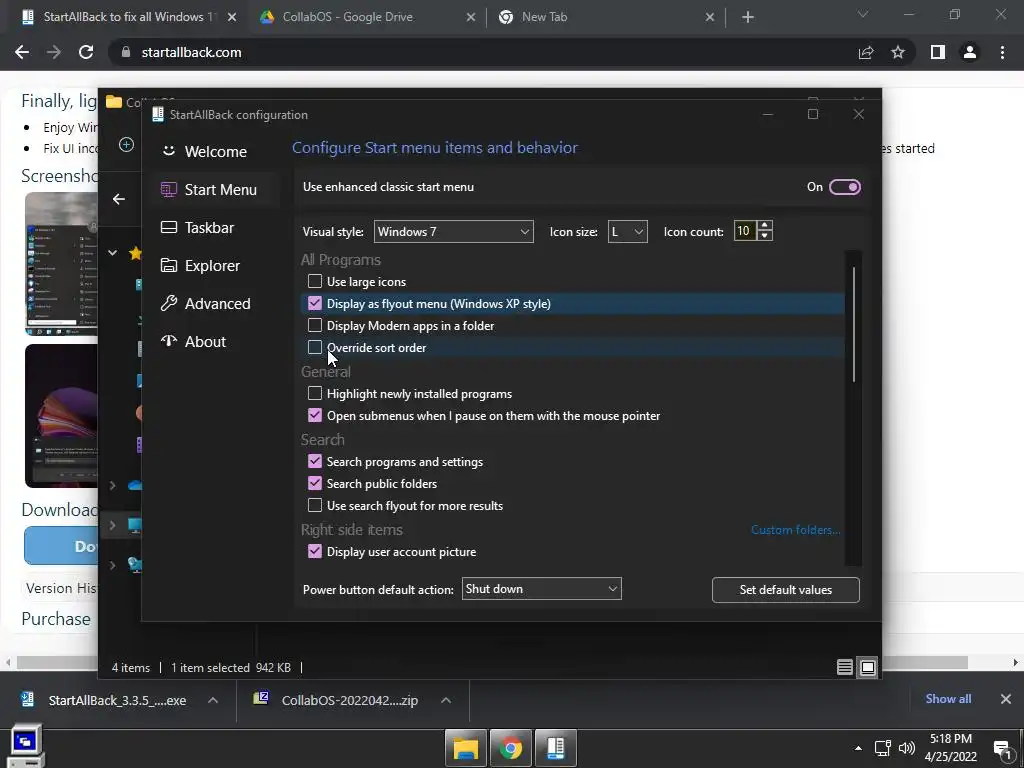The image size is (1024, 768).
Task: Increase icon count with up arrow
Action: coord(765,225)
